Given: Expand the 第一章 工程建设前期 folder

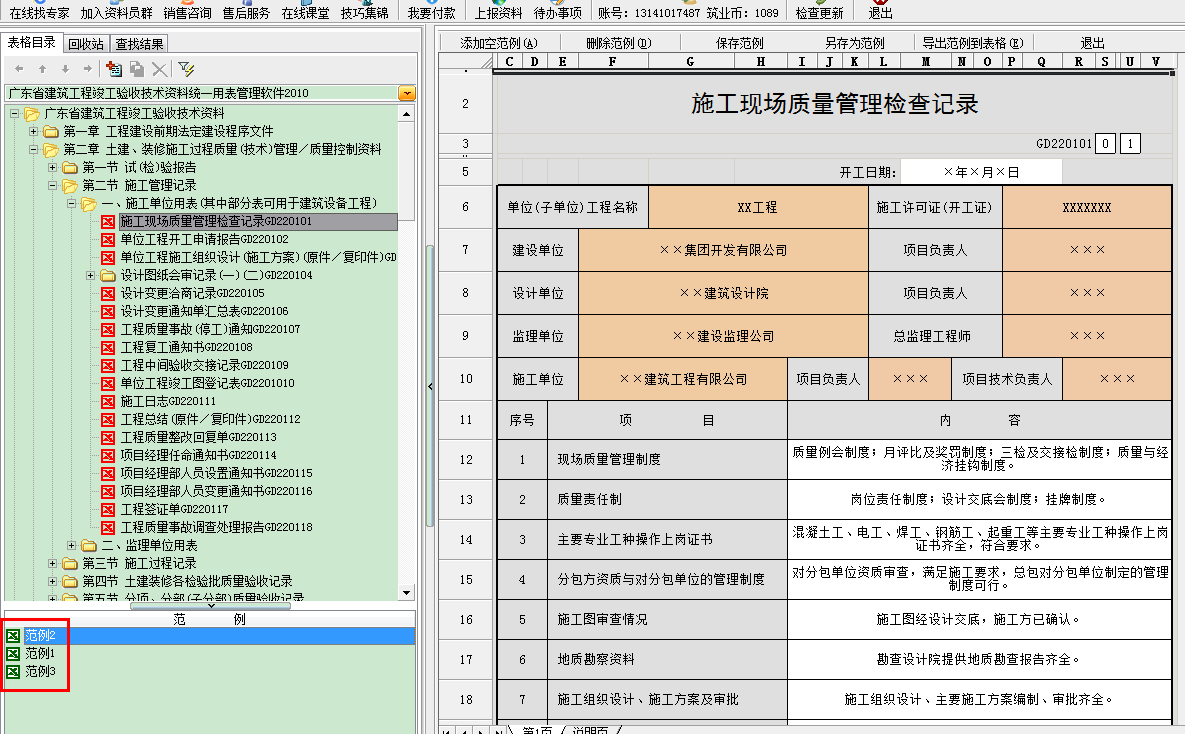Looking at the screenshot, I should click(x=33, y=131).
